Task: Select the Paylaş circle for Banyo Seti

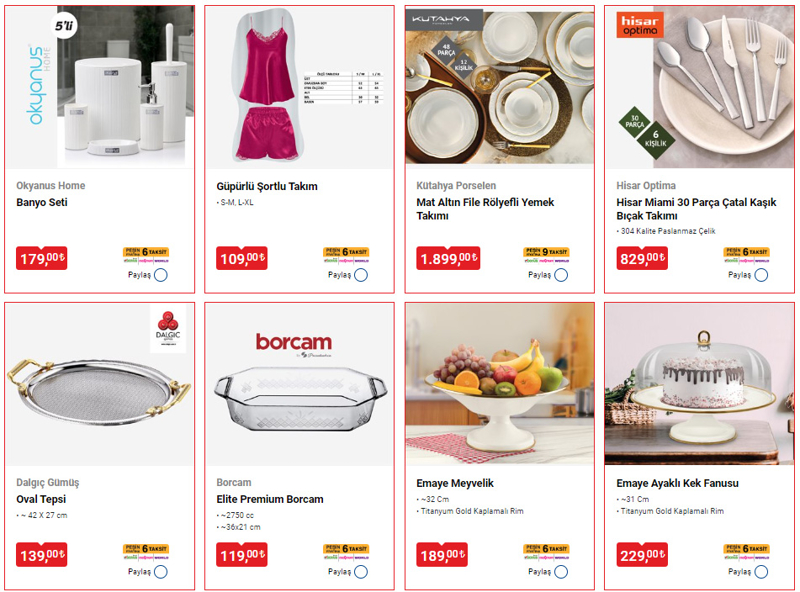Action: click(161, 275)
